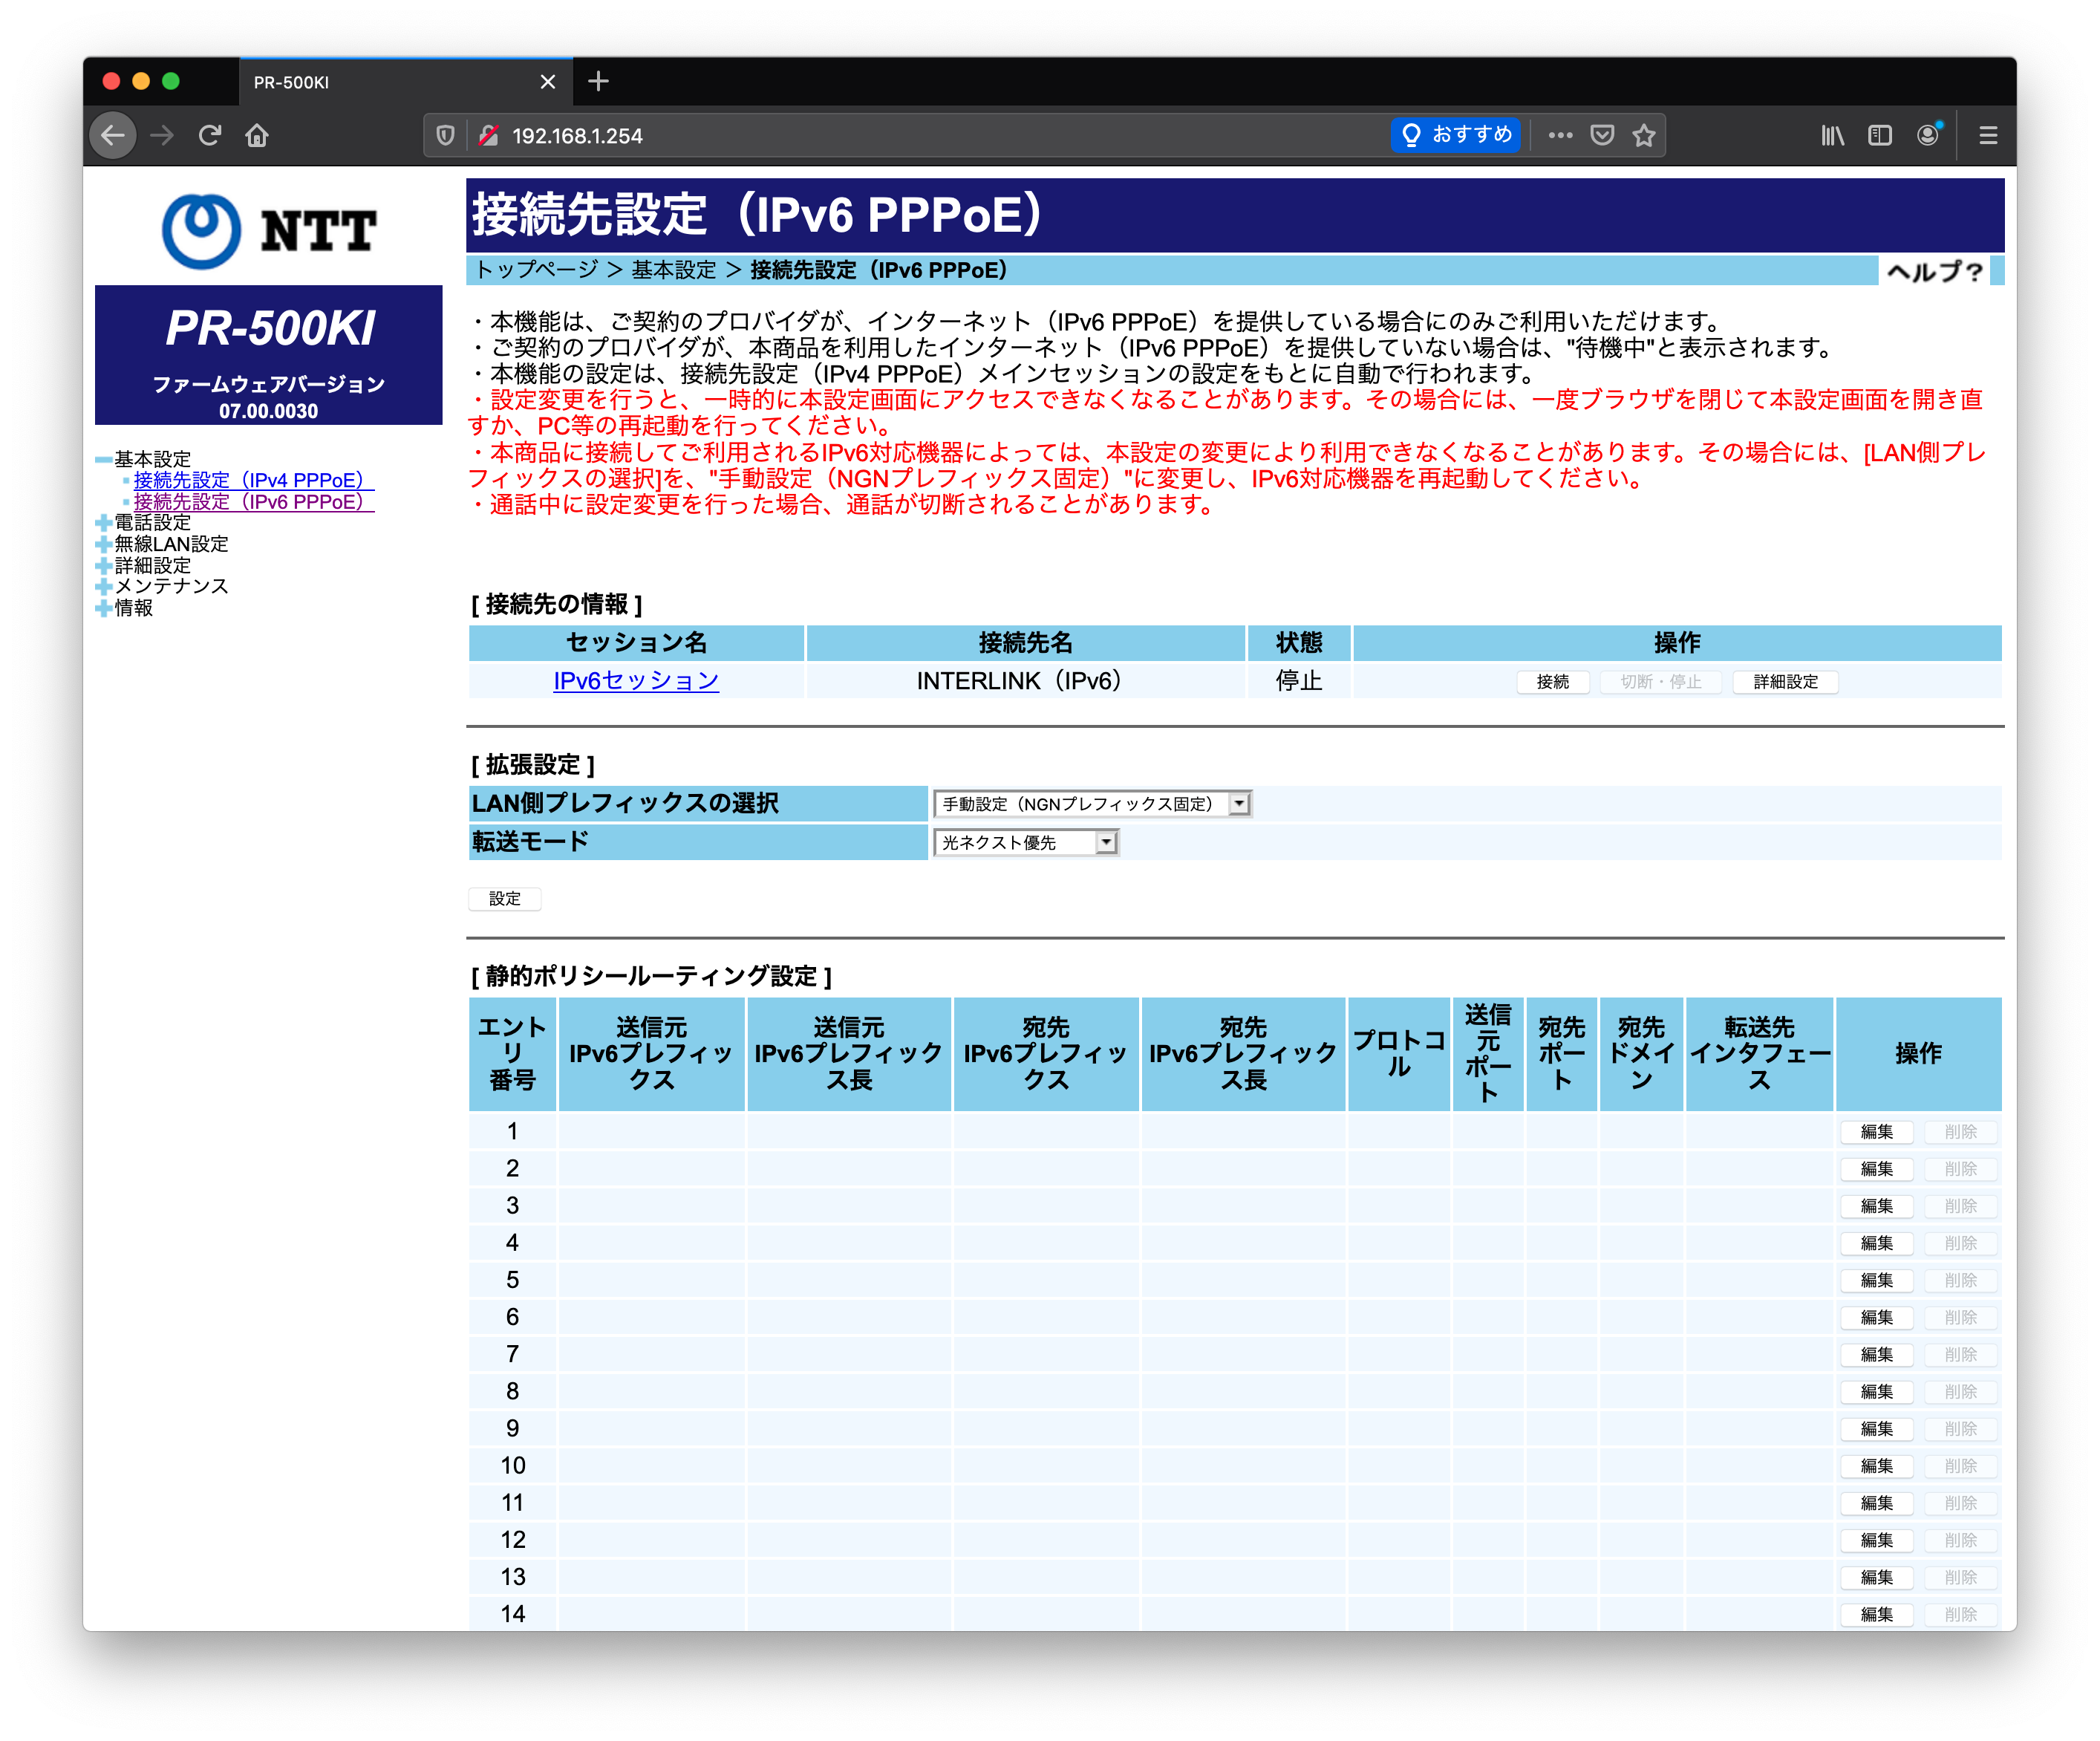Go to Firefox home page
Image resolution: width=2100 pixels, height=1741 pixels.
257,135
